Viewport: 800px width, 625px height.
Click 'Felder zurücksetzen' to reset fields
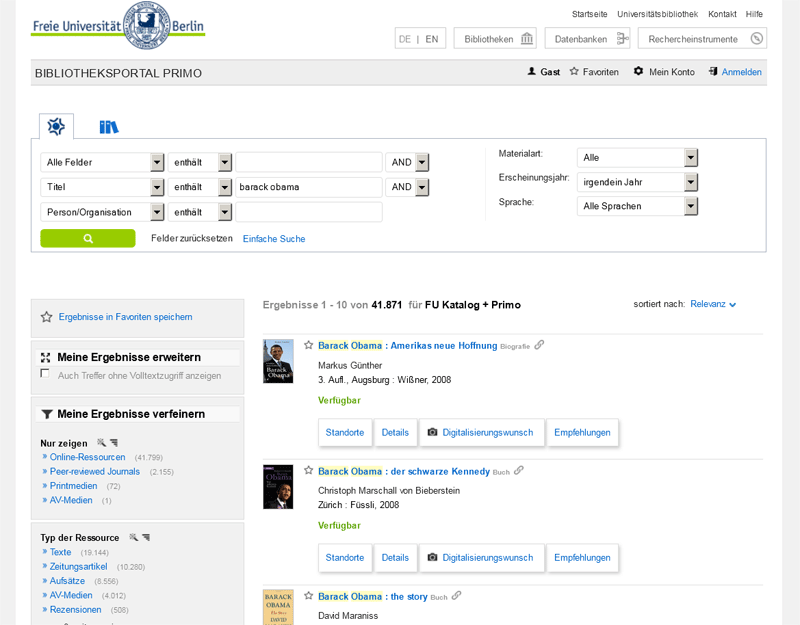[x=192, y=238]
